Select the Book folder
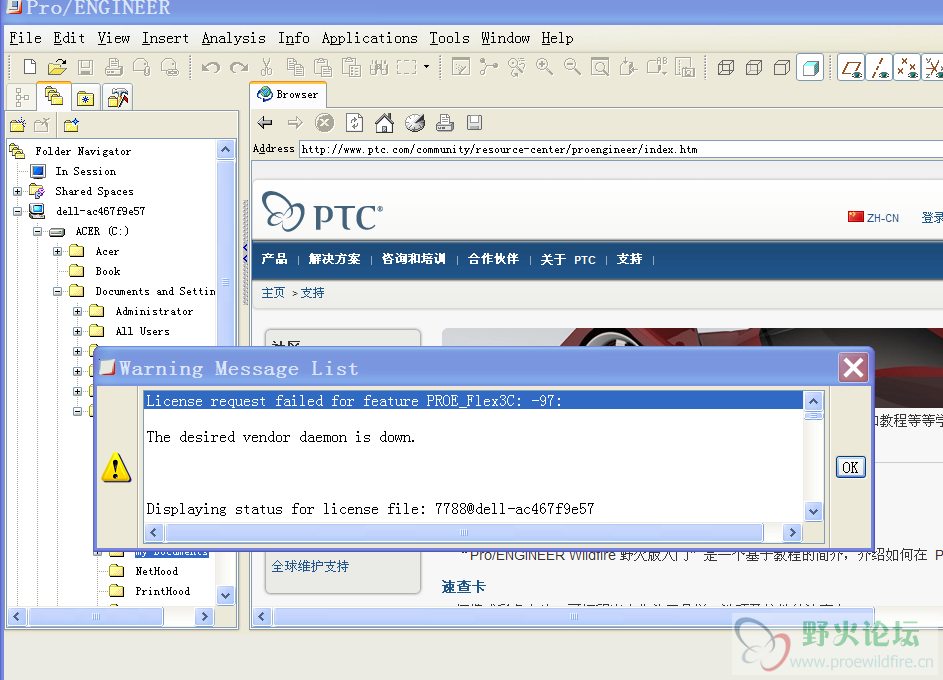The image size is (943, 680). click(108, 271)
